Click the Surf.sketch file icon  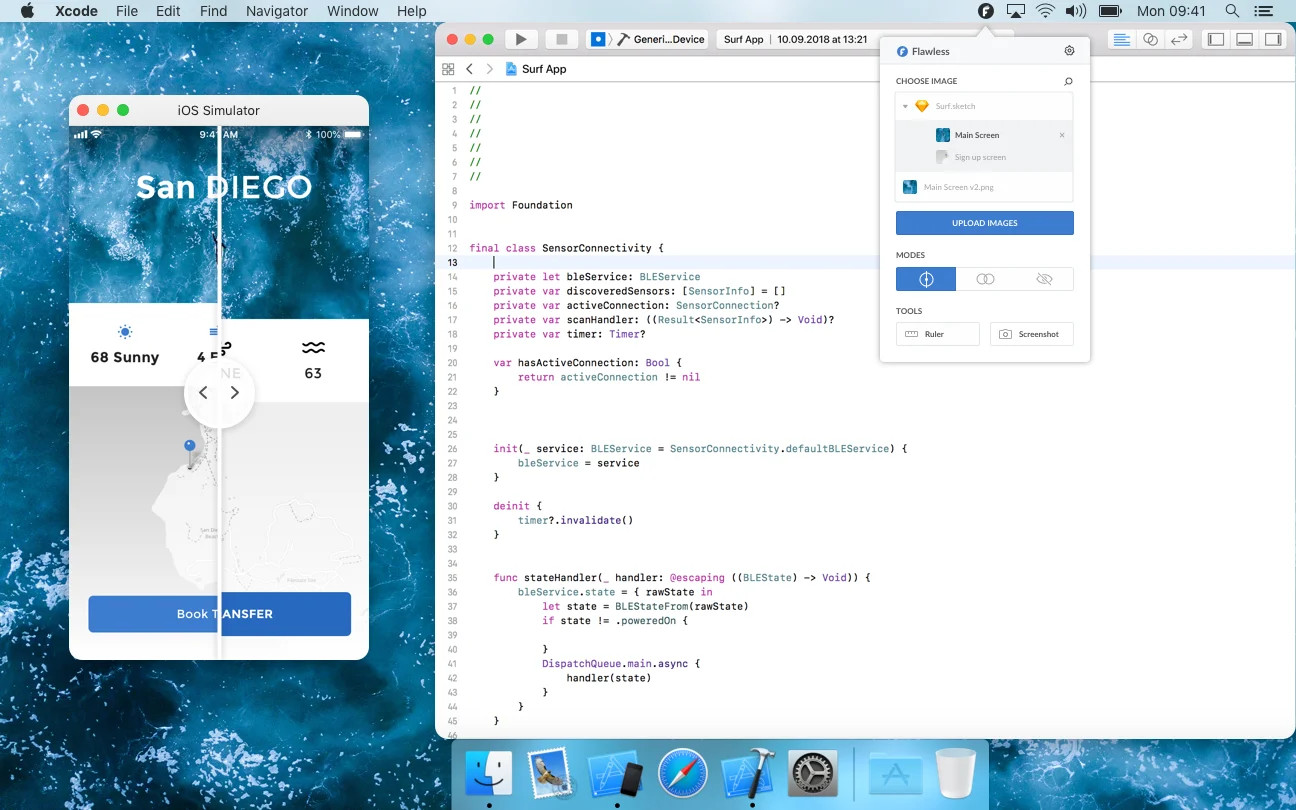point(922,106)
